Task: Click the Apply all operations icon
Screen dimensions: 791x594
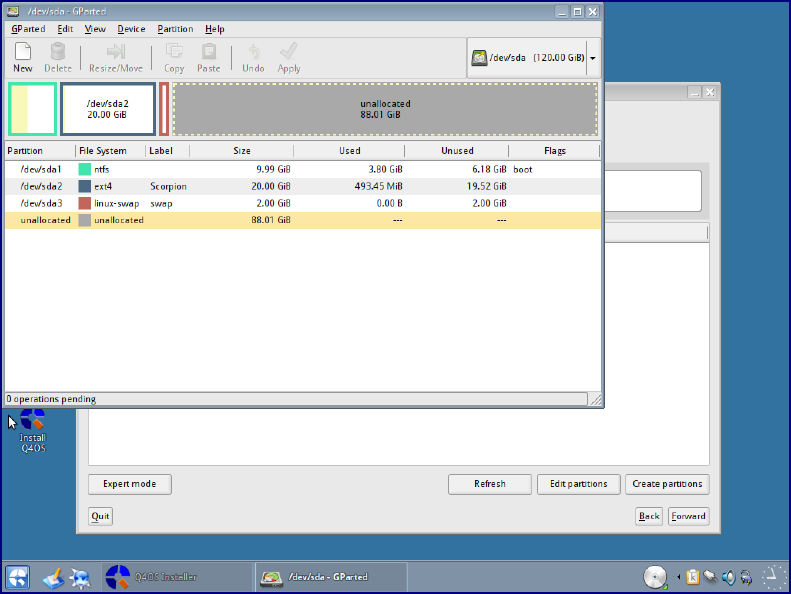Action: [289, 58]
